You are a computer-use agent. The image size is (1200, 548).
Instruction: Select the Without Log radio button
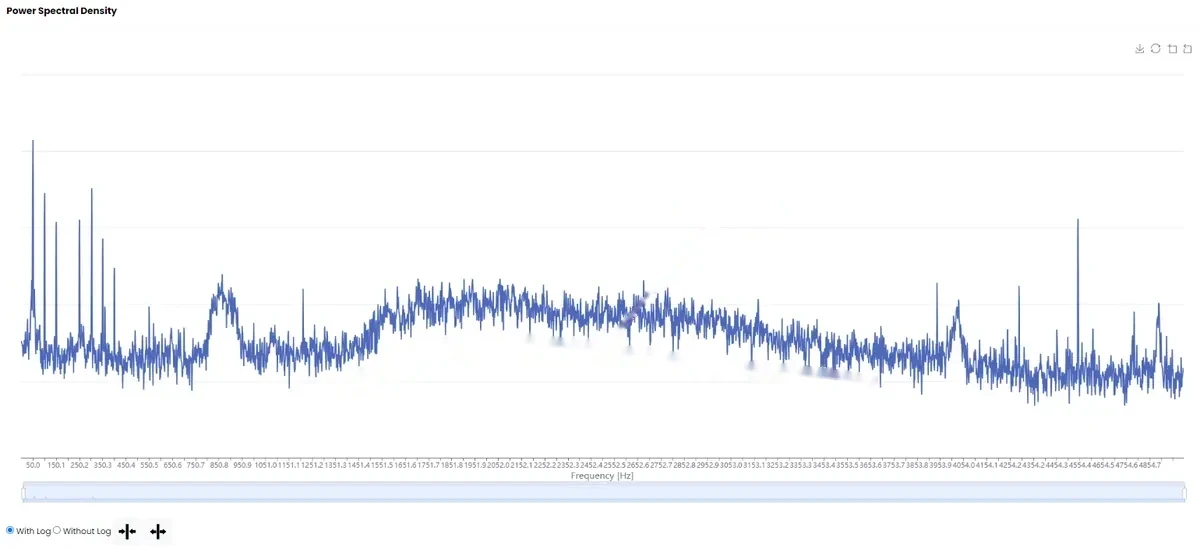tap(56, 530)
